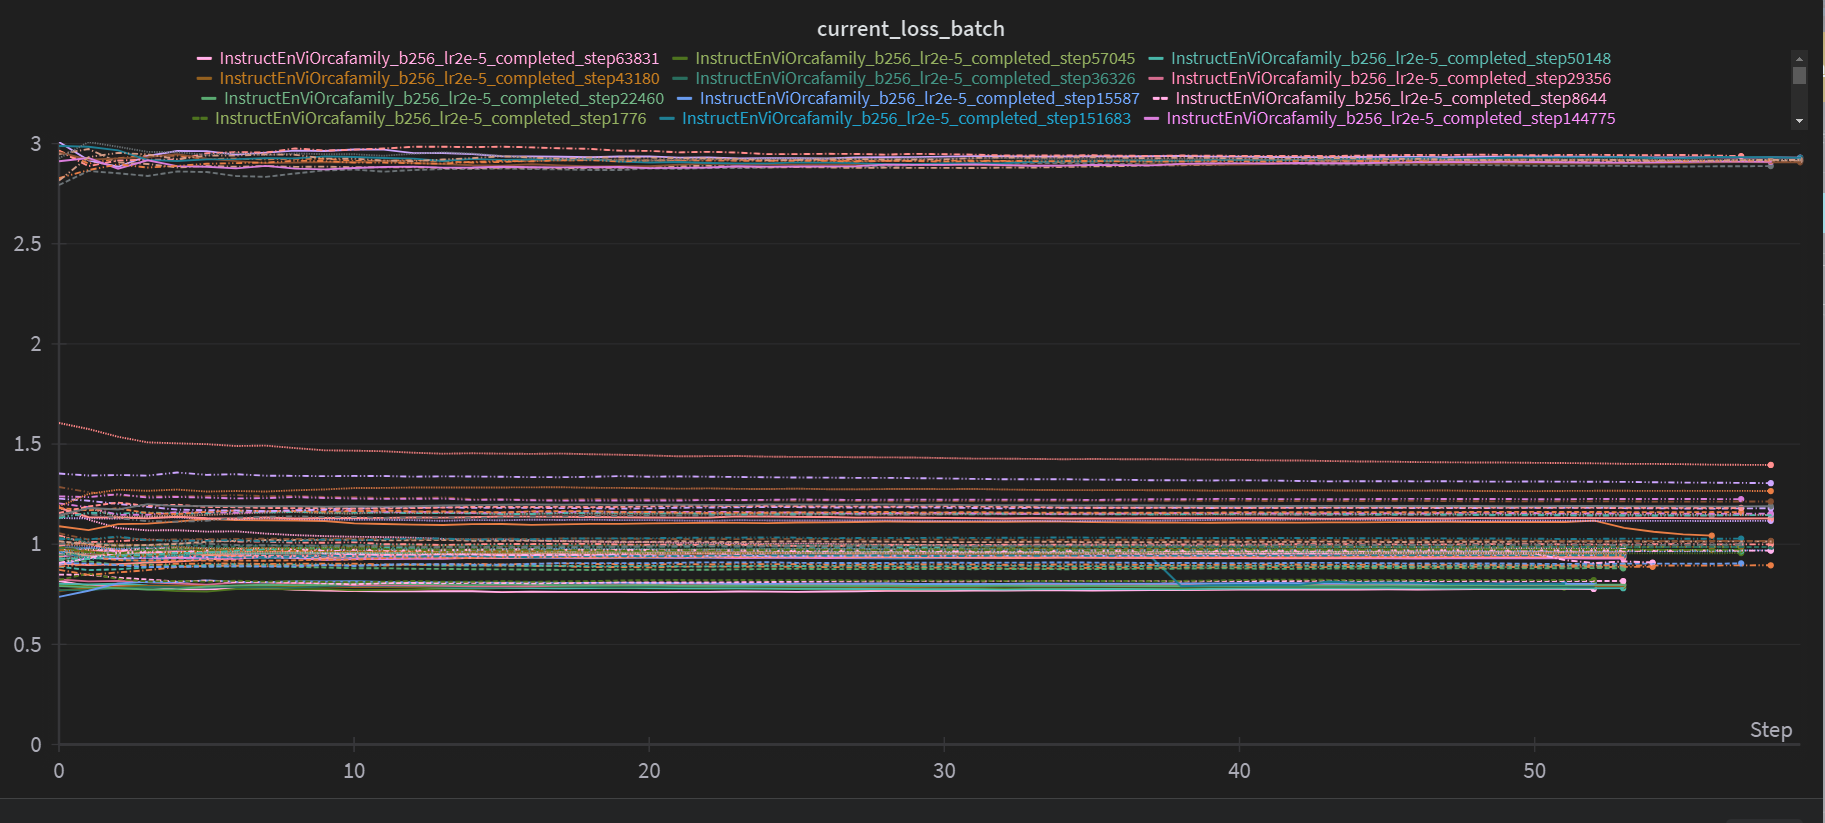Pick the step8644 dashed legend entry
Screen dimensions: 1825x823
[x=1390, y=99]
